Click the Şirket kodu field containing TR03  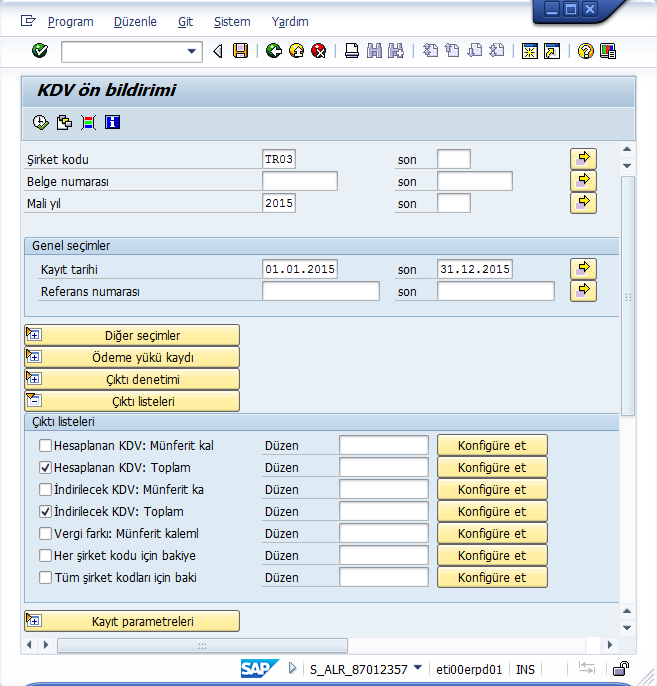click(279, 159)
